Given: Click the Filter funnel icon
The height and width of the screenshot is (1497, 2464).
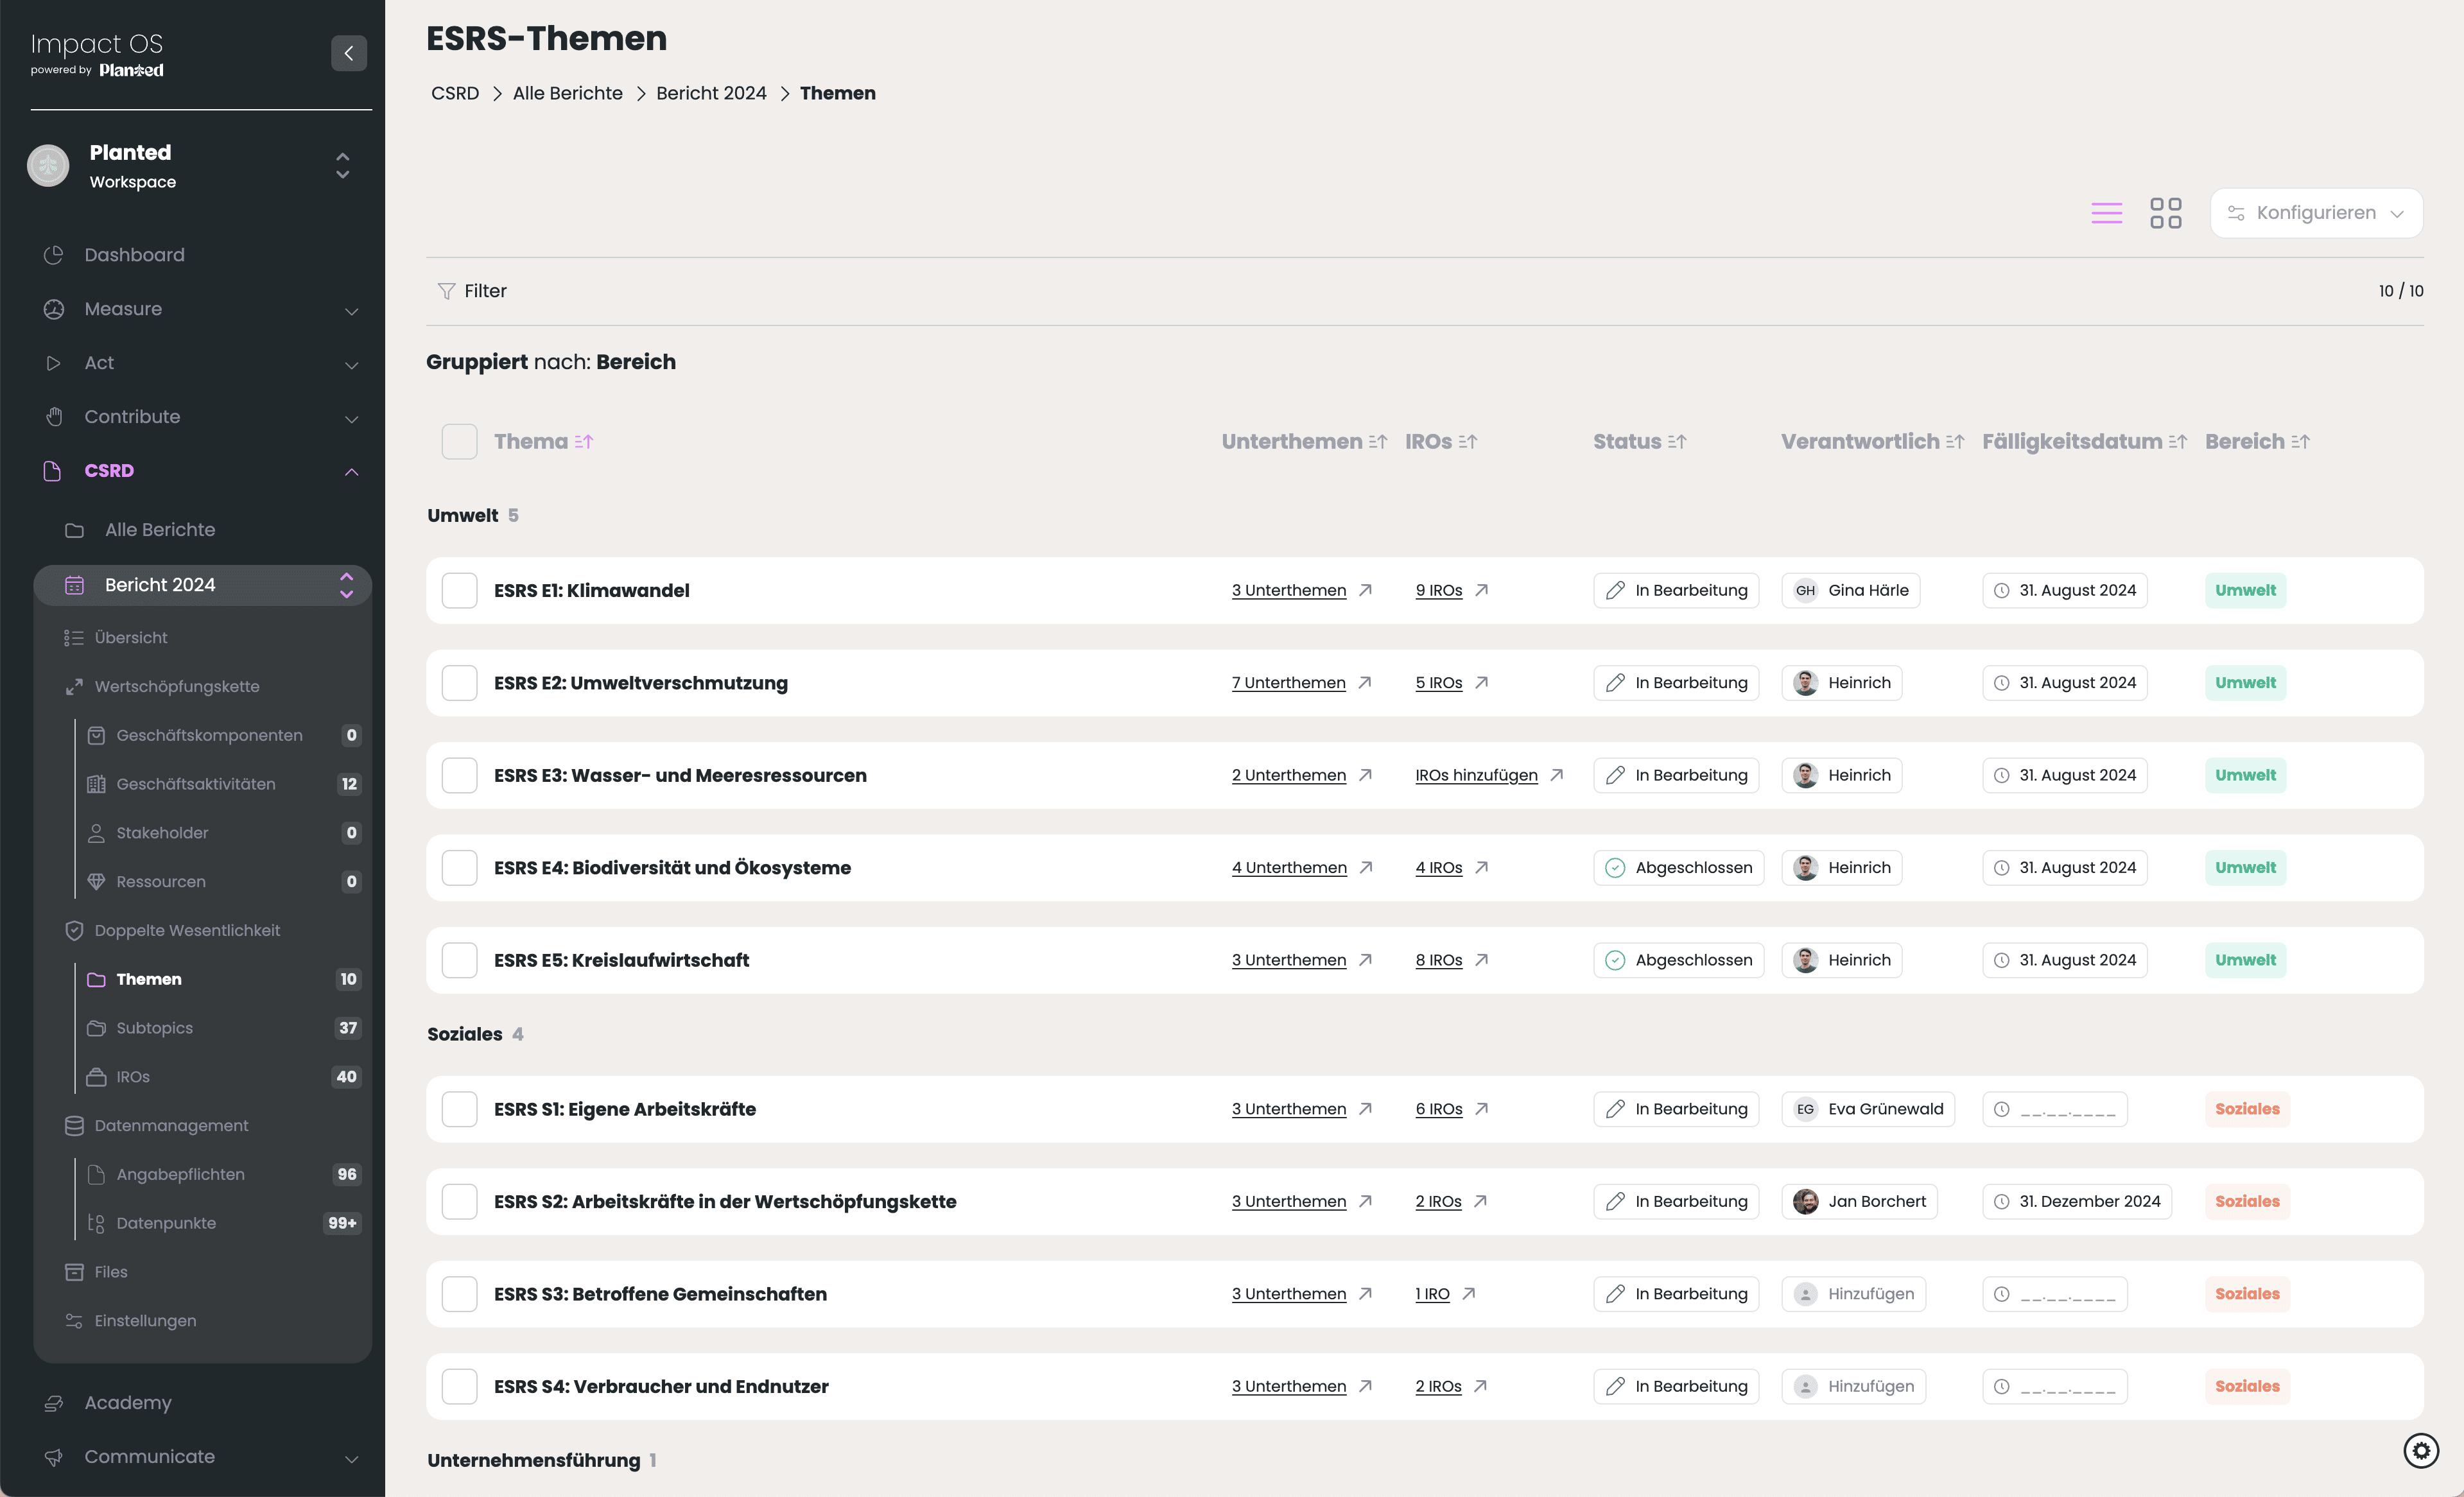Looking at the screenshot, I should coord(446,291).
